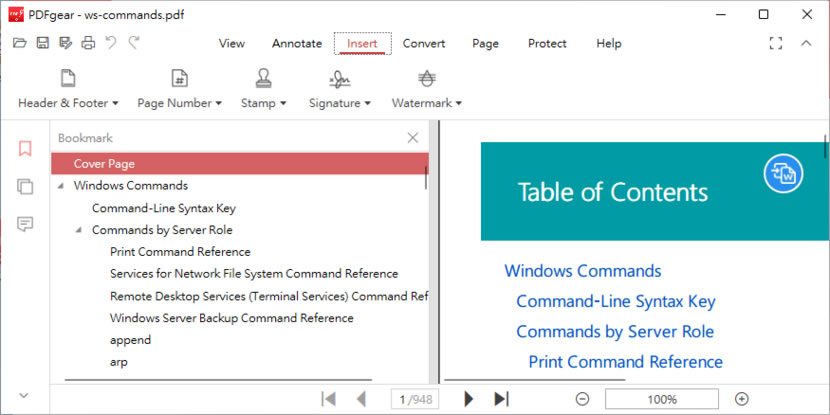Open the Protect tab
Screen dimensions: 830x415
(547, 43)
